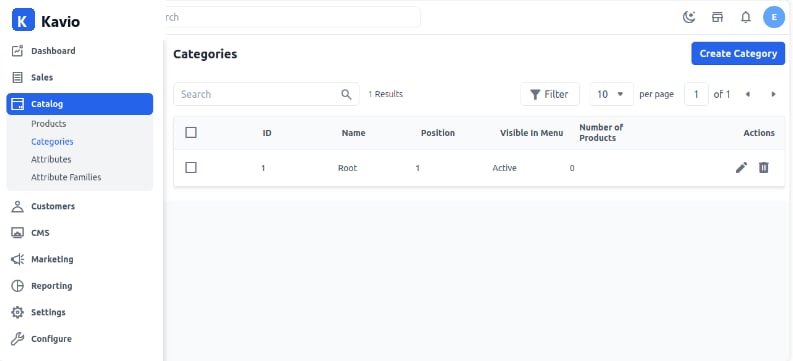
Task: Open the notifications bell
Action: click(745, 17)
